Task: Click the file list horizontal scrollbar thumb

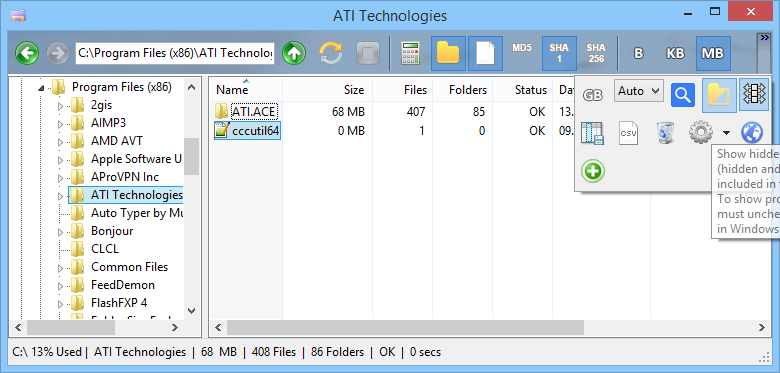Action: point(405,327)
